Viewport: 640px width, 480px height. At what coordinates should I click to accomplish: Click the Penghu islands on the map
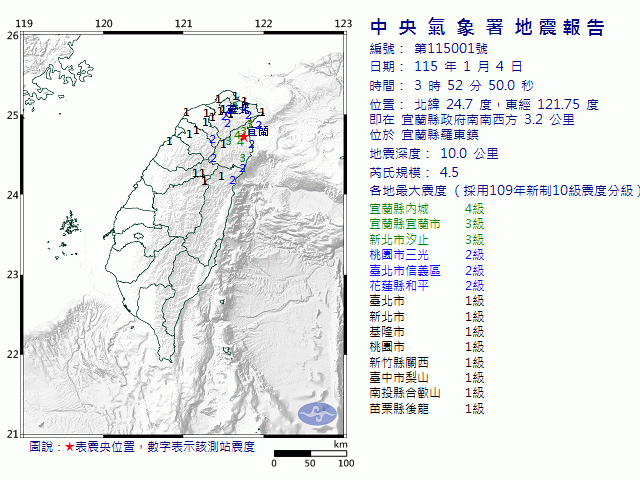[x=68, y=224]
